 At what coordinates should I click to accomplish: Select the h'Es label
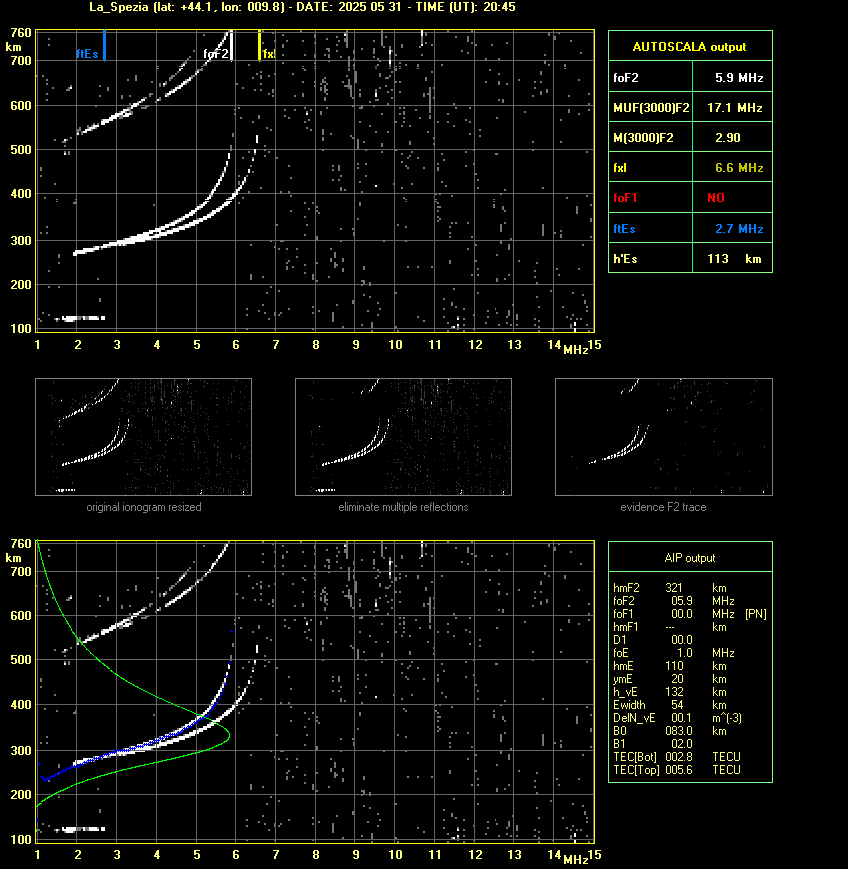tap(625, 259)
